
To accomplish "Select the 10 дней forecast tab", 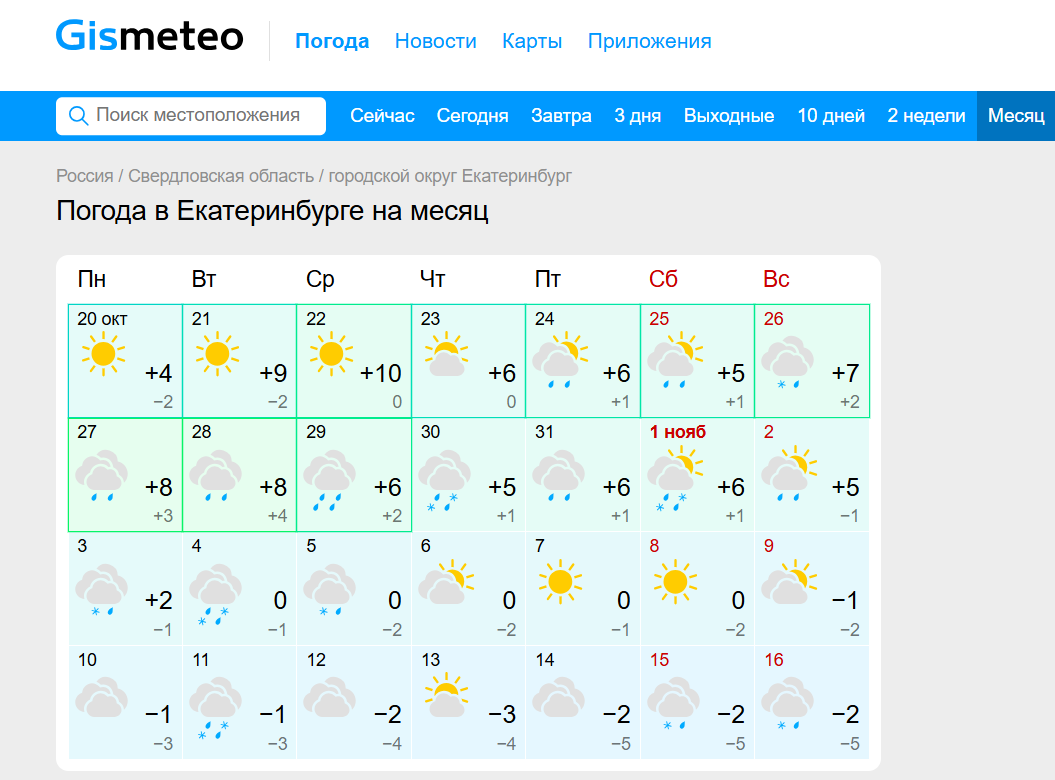I will (831, 116).
